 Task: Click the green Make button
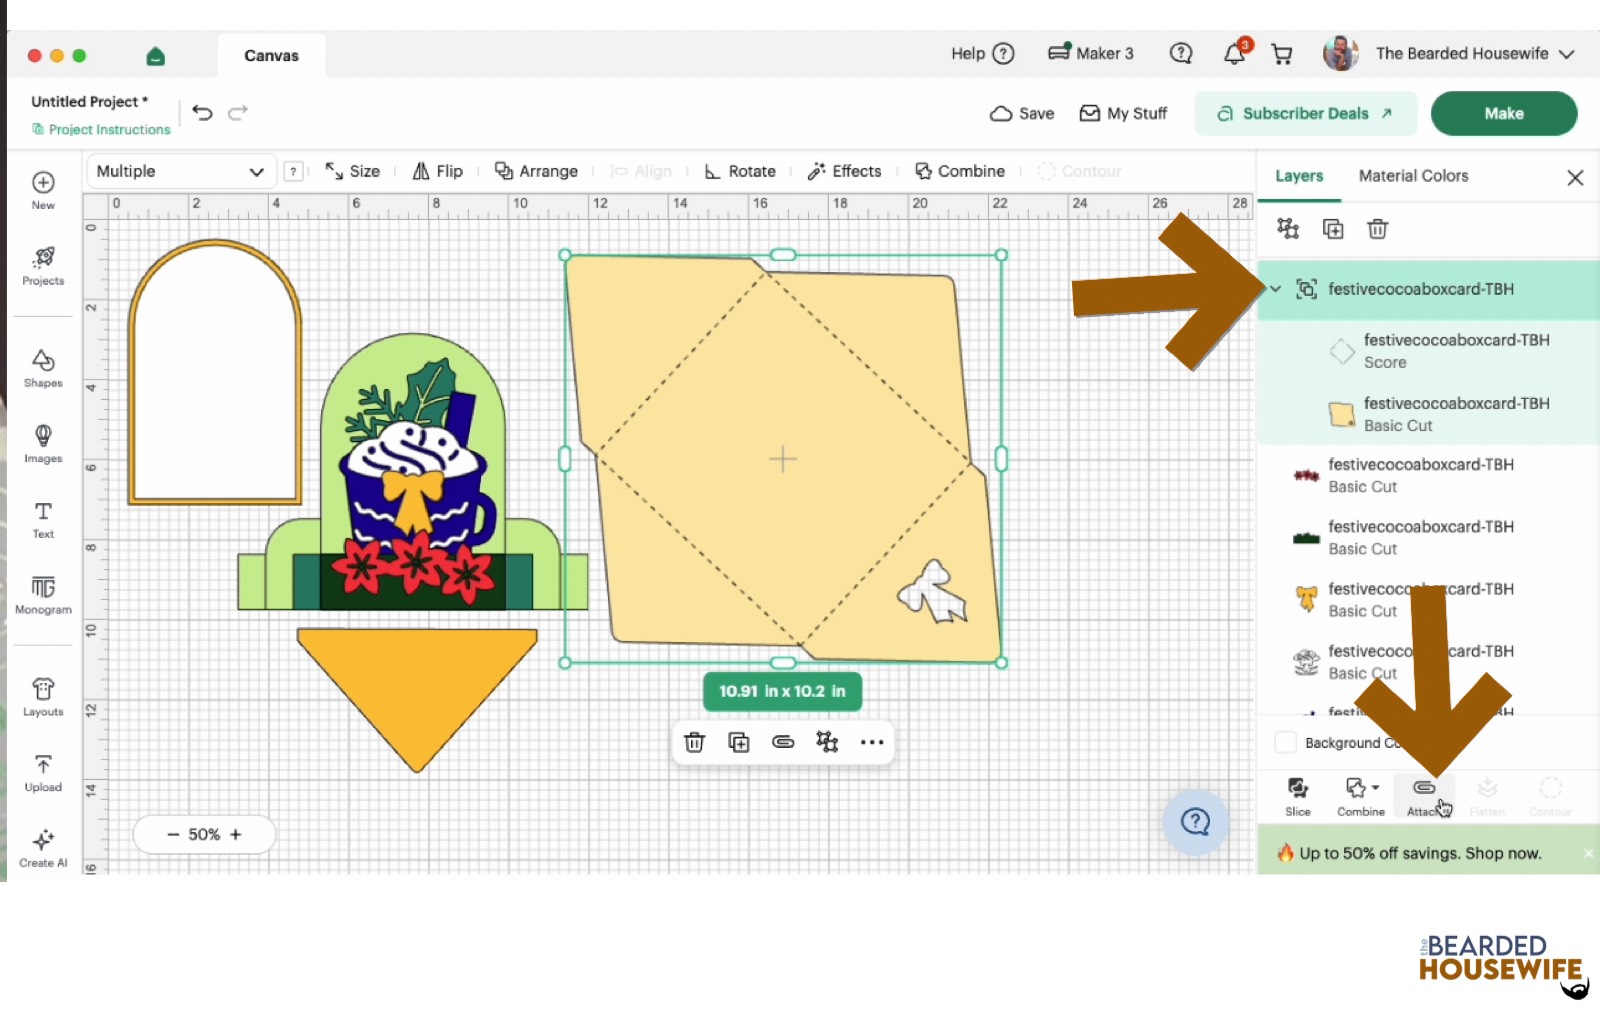point(1504,114)
